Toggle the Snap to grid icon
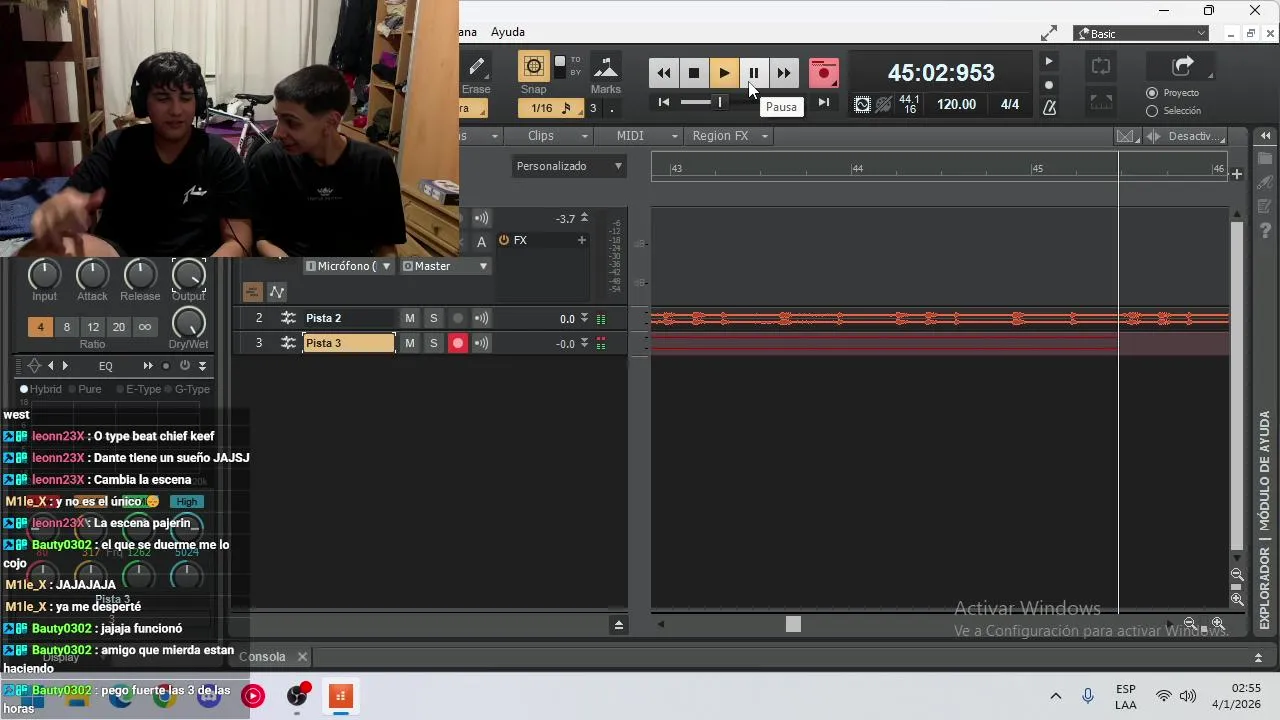Image resolution: width=1280 pixels, height=720 pixels. (534, 67)
